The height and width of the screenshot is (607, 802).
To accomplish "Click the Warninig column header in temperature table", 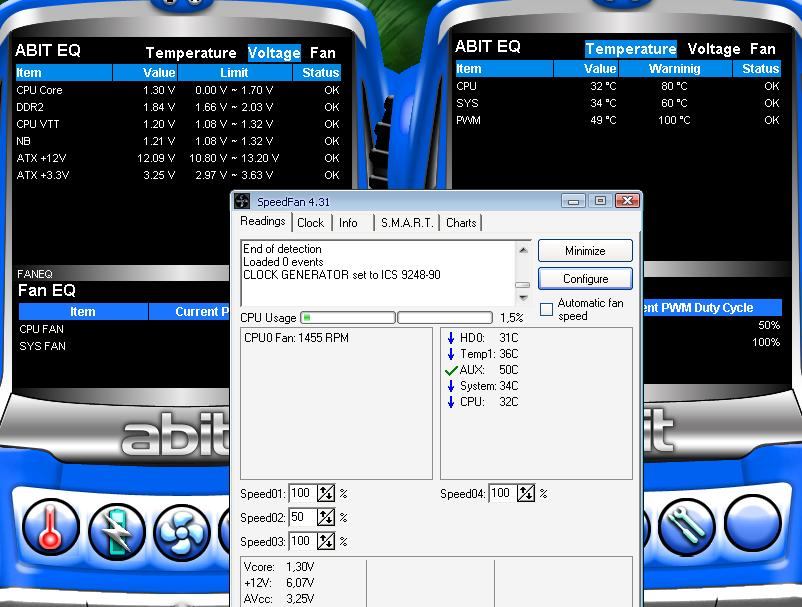I will 675,69.
